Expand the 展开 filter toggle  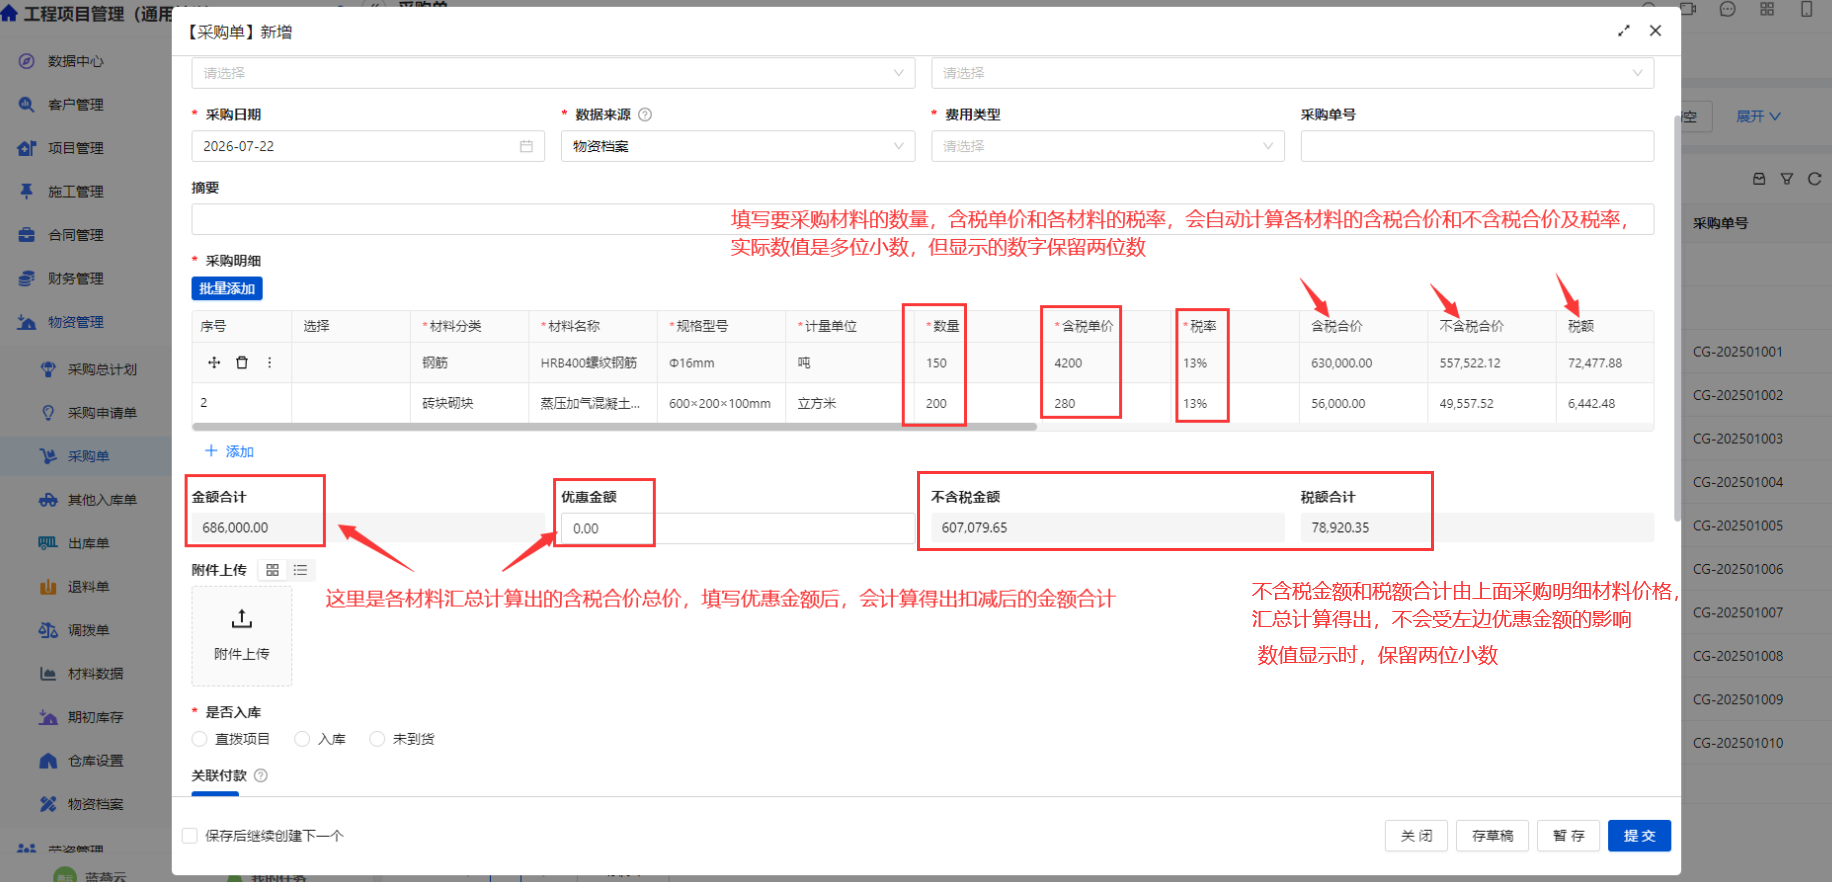(x=1758, y=117)
